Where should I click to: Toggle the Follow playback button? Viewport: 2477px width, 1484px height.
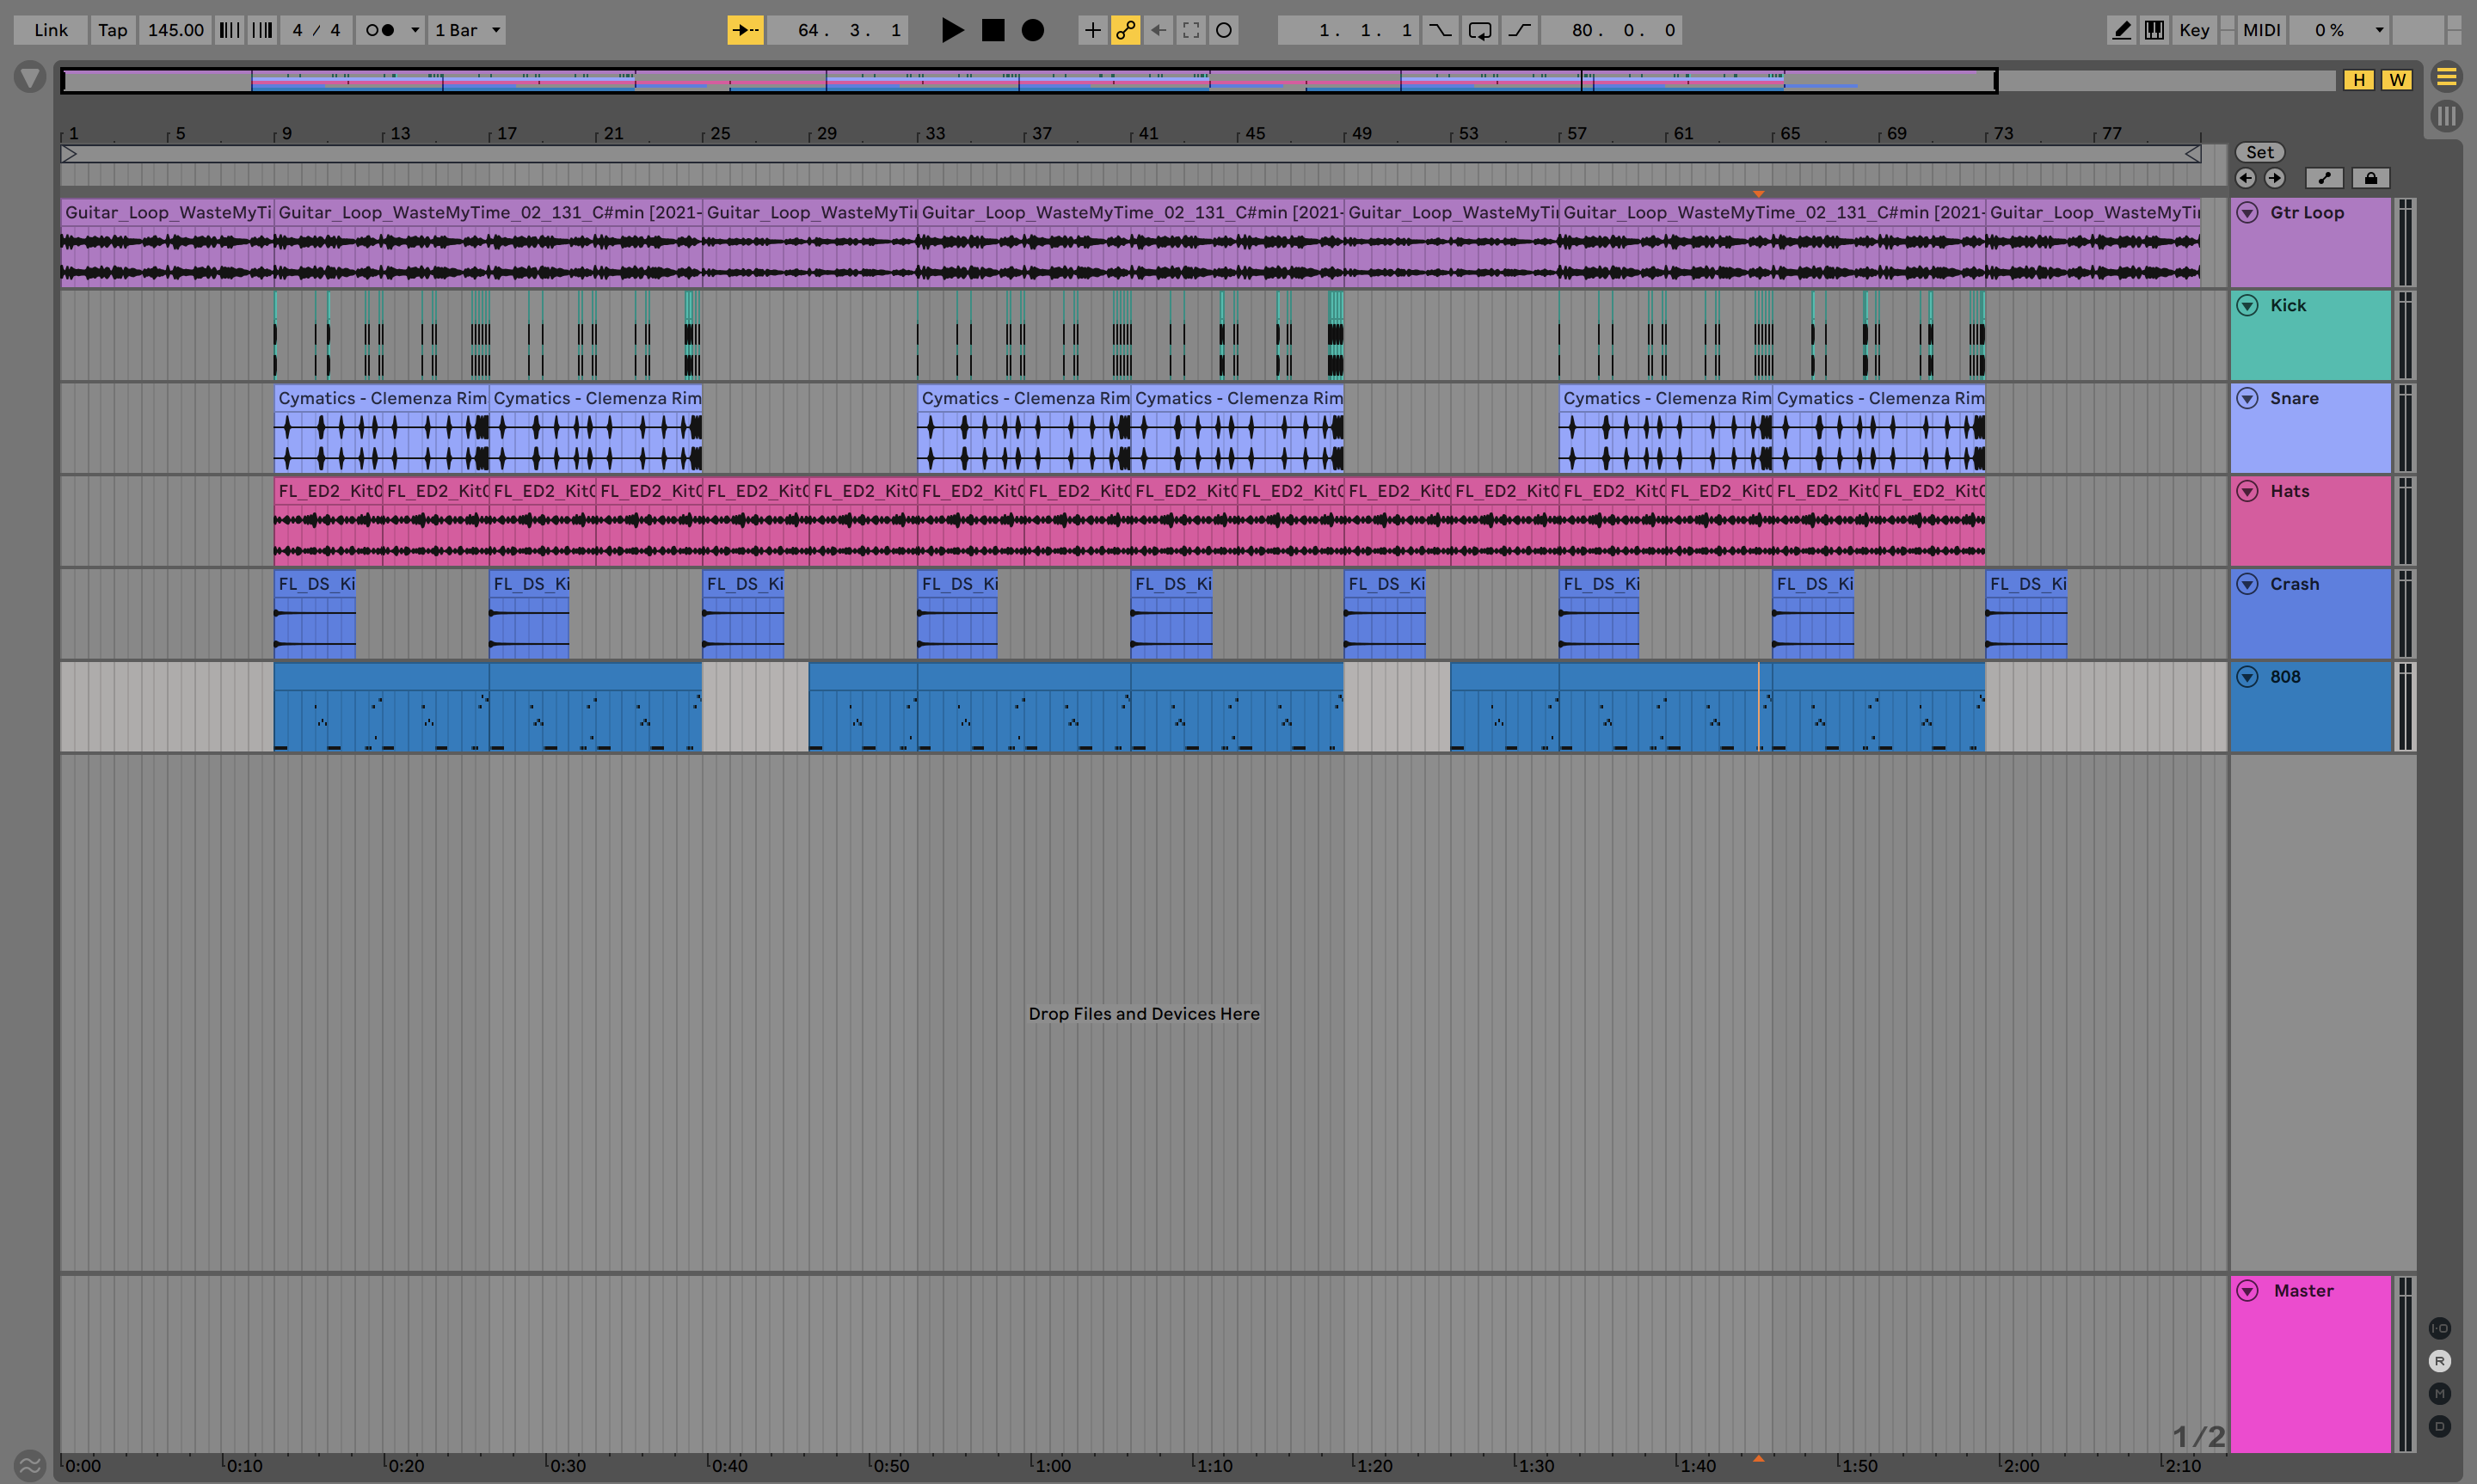(x=745, y=30)
